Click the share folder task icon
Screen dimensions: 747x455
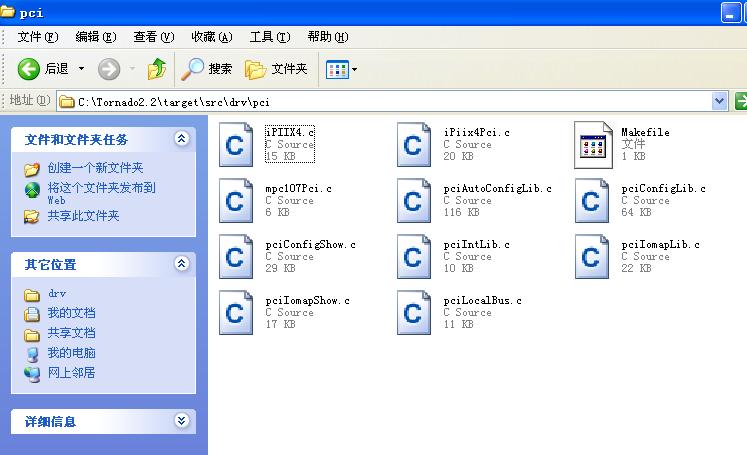point(32,216)
